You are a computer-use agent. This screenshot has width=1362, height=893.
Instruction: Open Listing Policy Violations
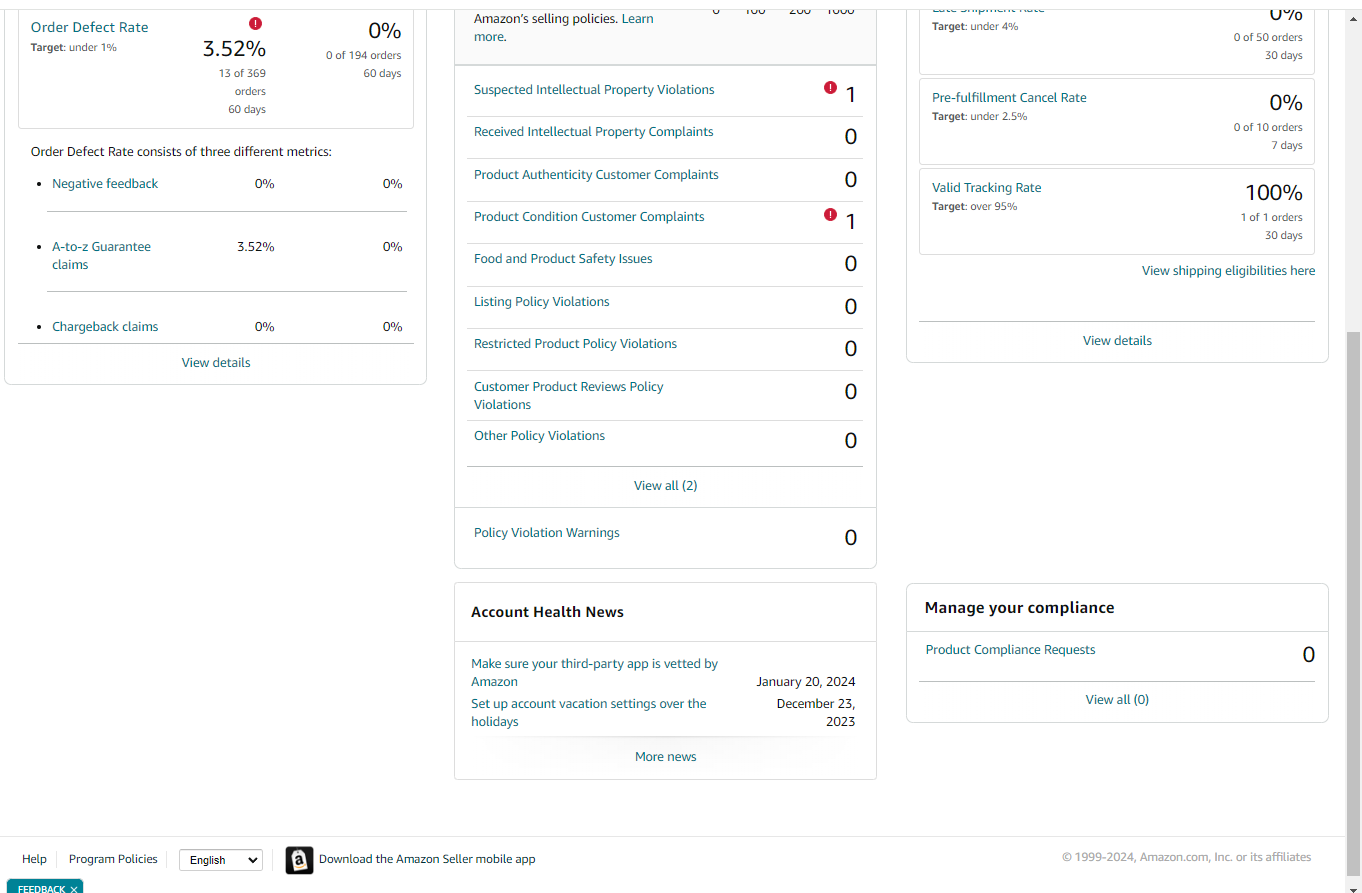[x=542, y=302]
